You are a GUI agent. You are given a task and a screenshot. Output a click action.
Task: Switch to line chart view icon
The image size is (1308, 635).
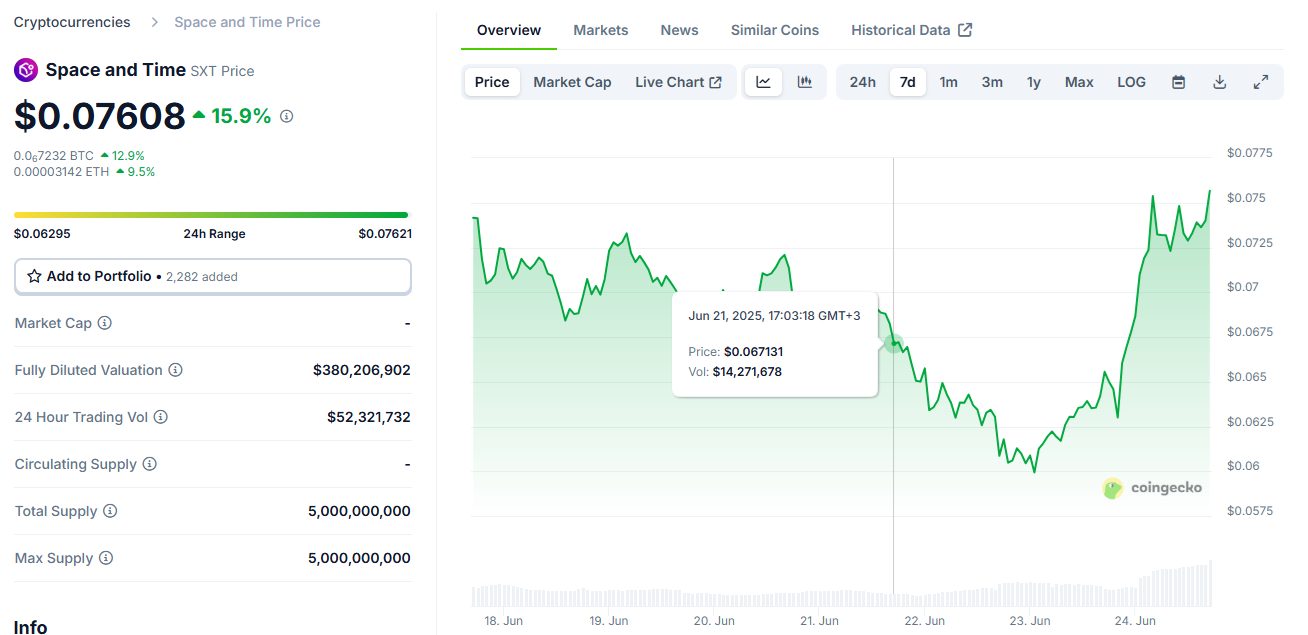763,82
